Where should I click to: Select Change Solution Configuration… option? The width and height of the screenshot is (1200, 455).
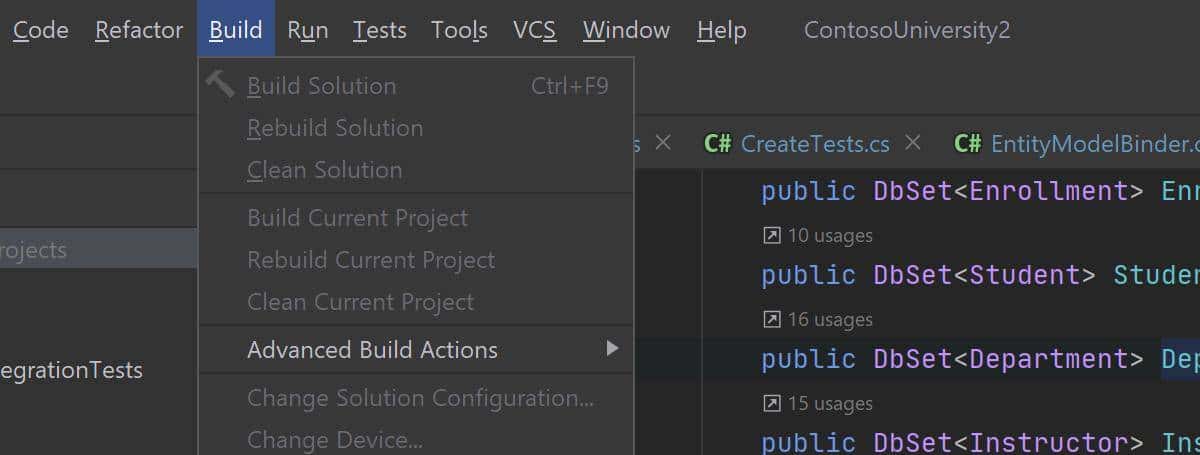coord(420,398)
